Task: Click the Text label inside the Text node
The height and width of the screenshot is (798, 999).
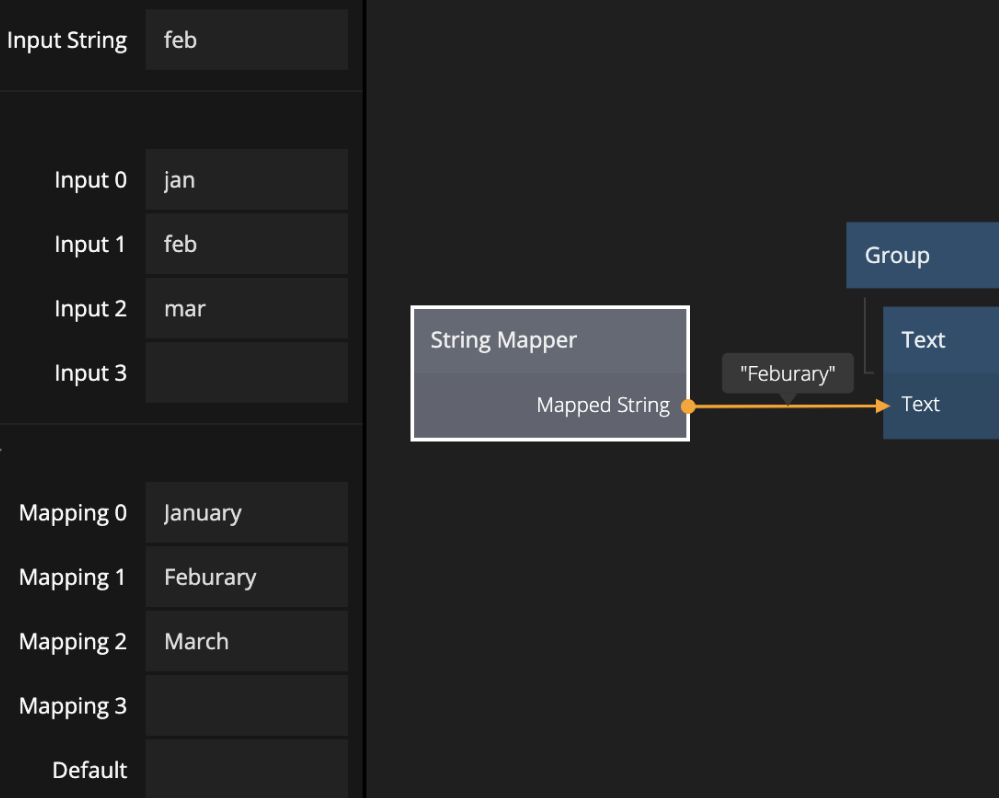Action: pyautogui.click(x=919, y=404)
